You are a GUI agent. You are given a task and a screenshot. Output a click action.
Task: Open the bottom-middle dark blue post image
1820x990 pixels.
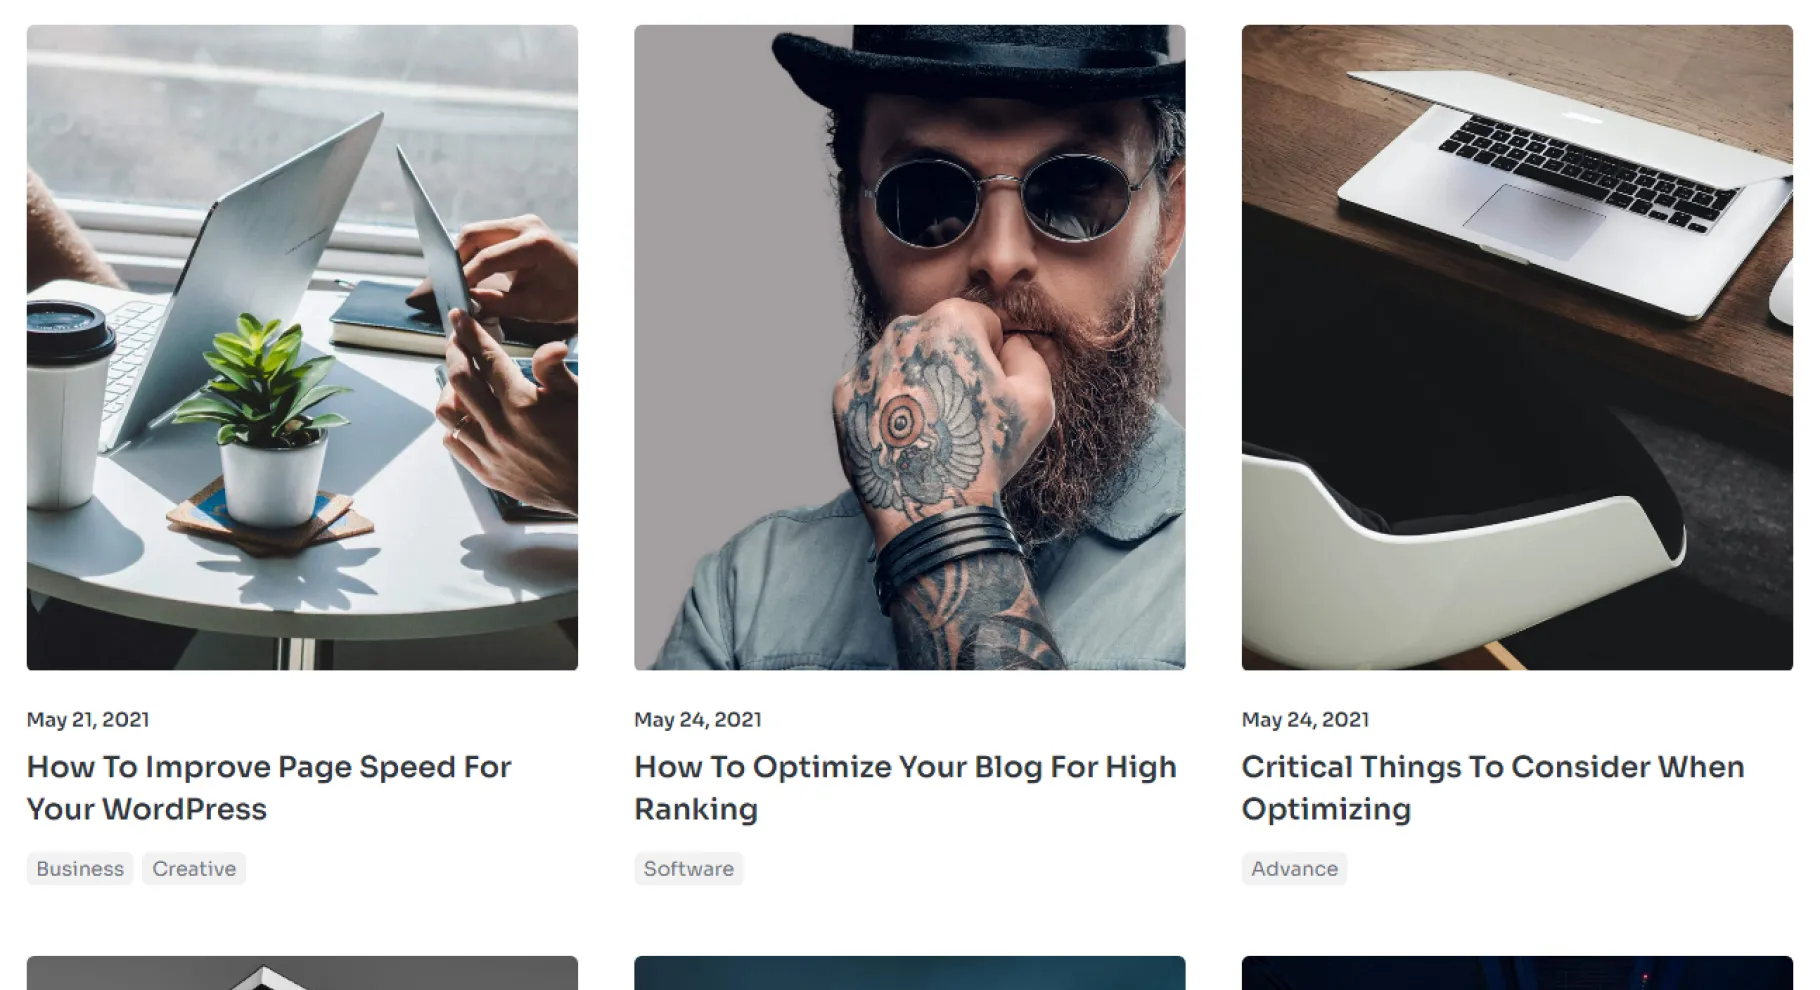tap(909, 973)
